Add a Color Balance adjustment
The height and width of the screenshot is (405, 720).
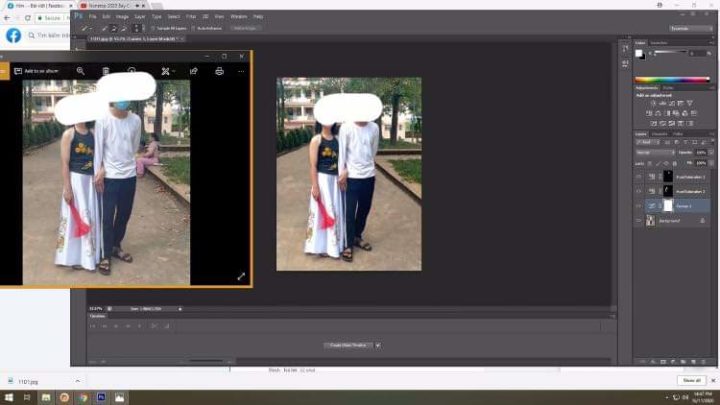click(x=658, y=113)
